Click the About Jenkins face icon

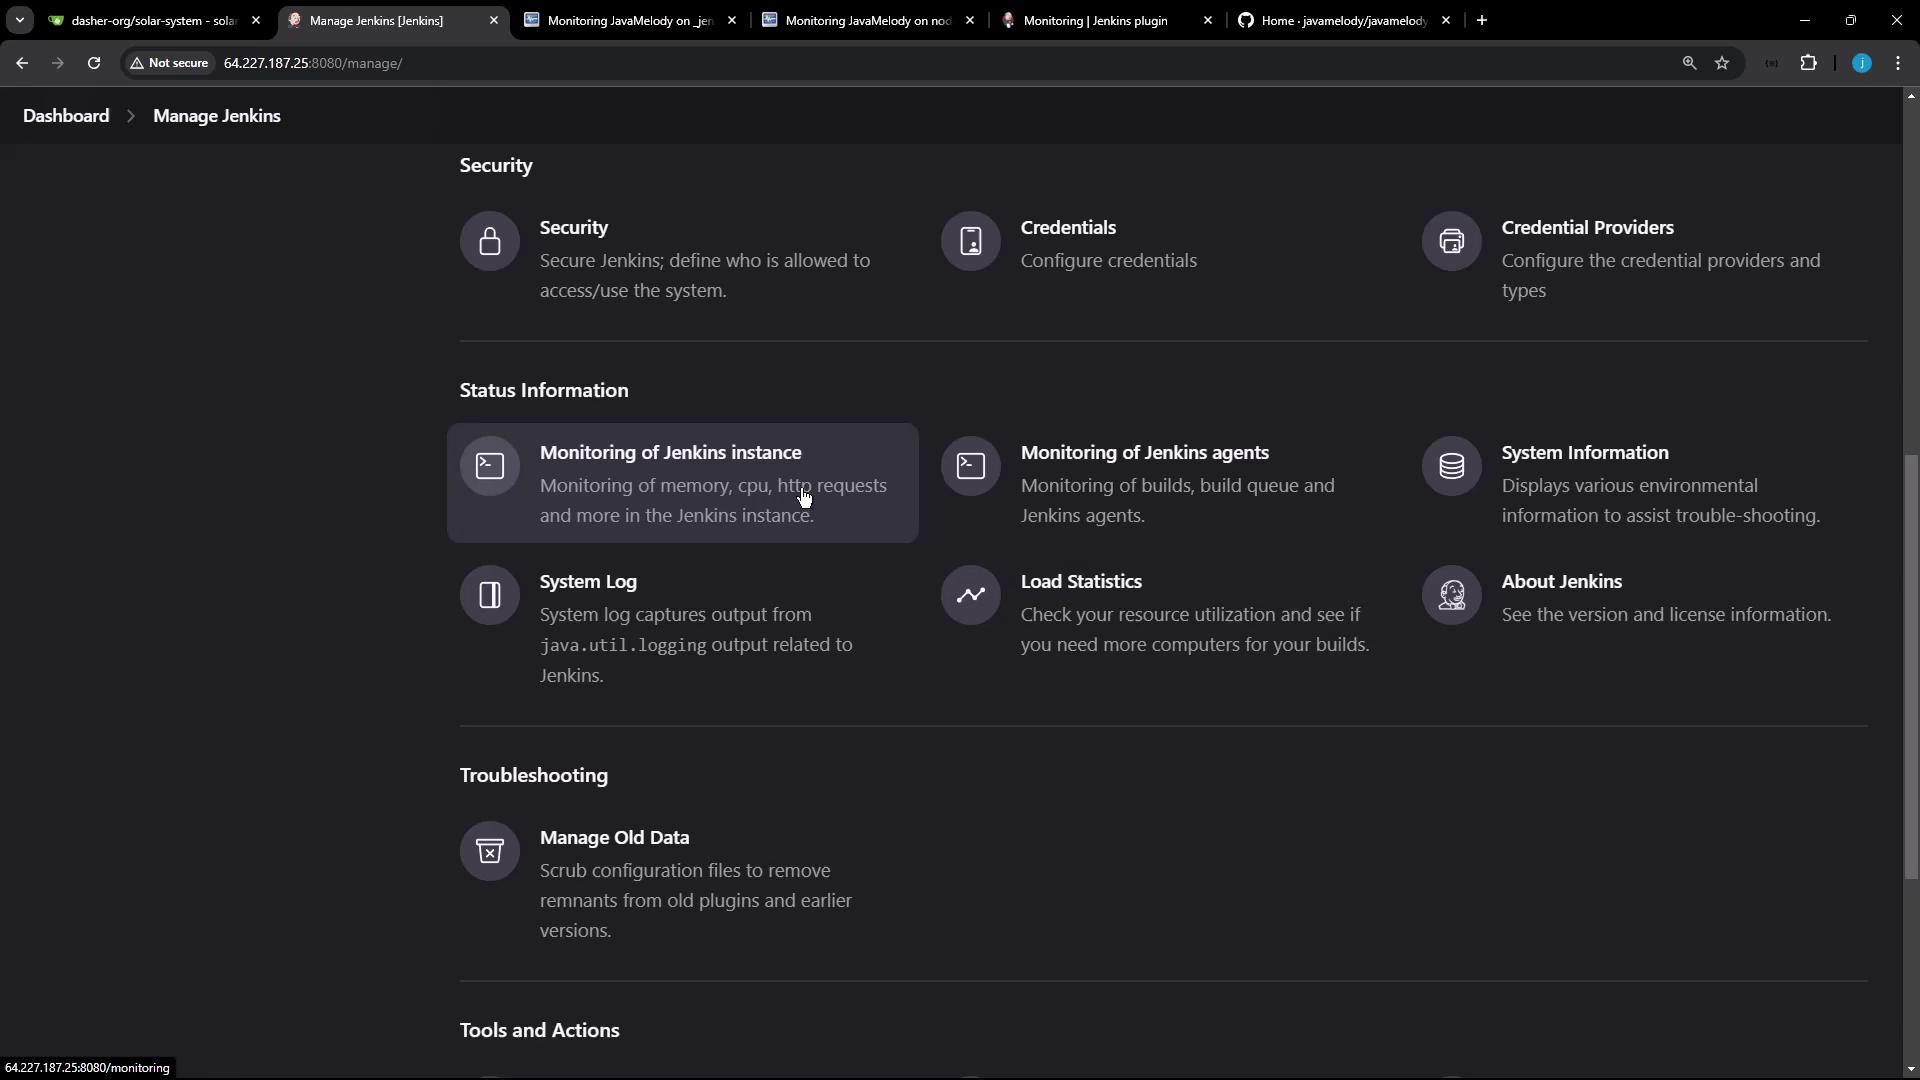(x=1451, y=595)
